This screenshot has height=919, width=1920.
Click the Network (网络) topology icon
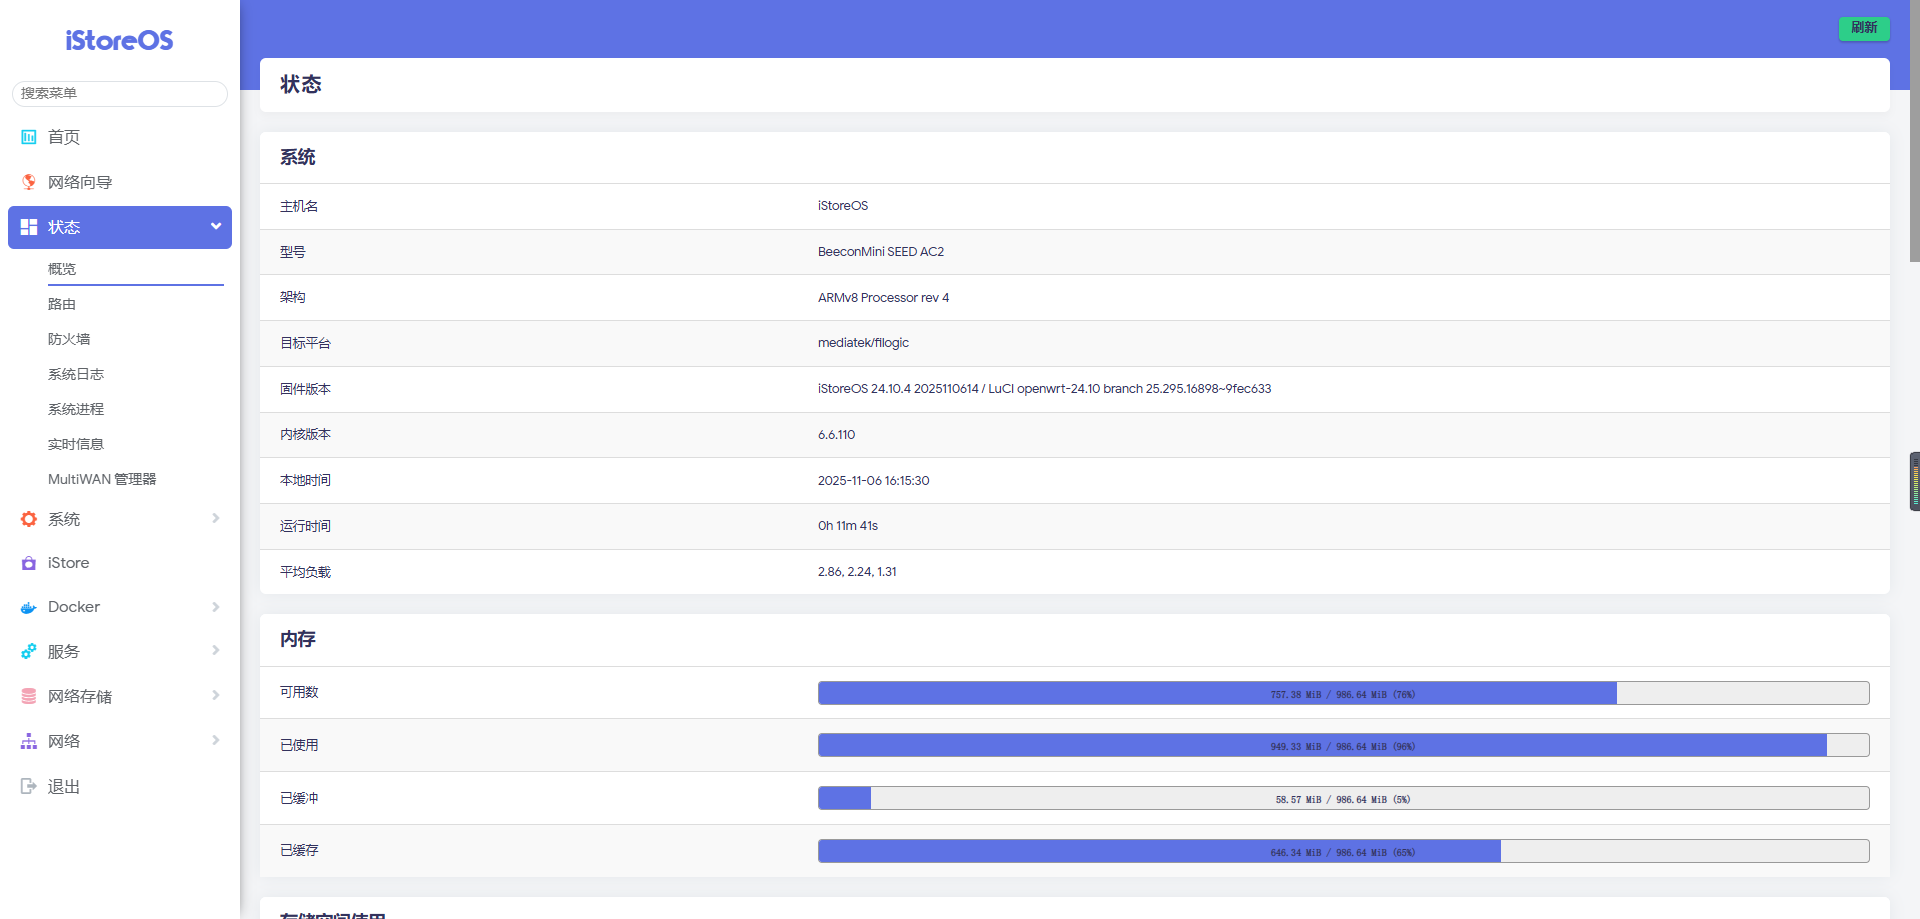coord(29,741)
